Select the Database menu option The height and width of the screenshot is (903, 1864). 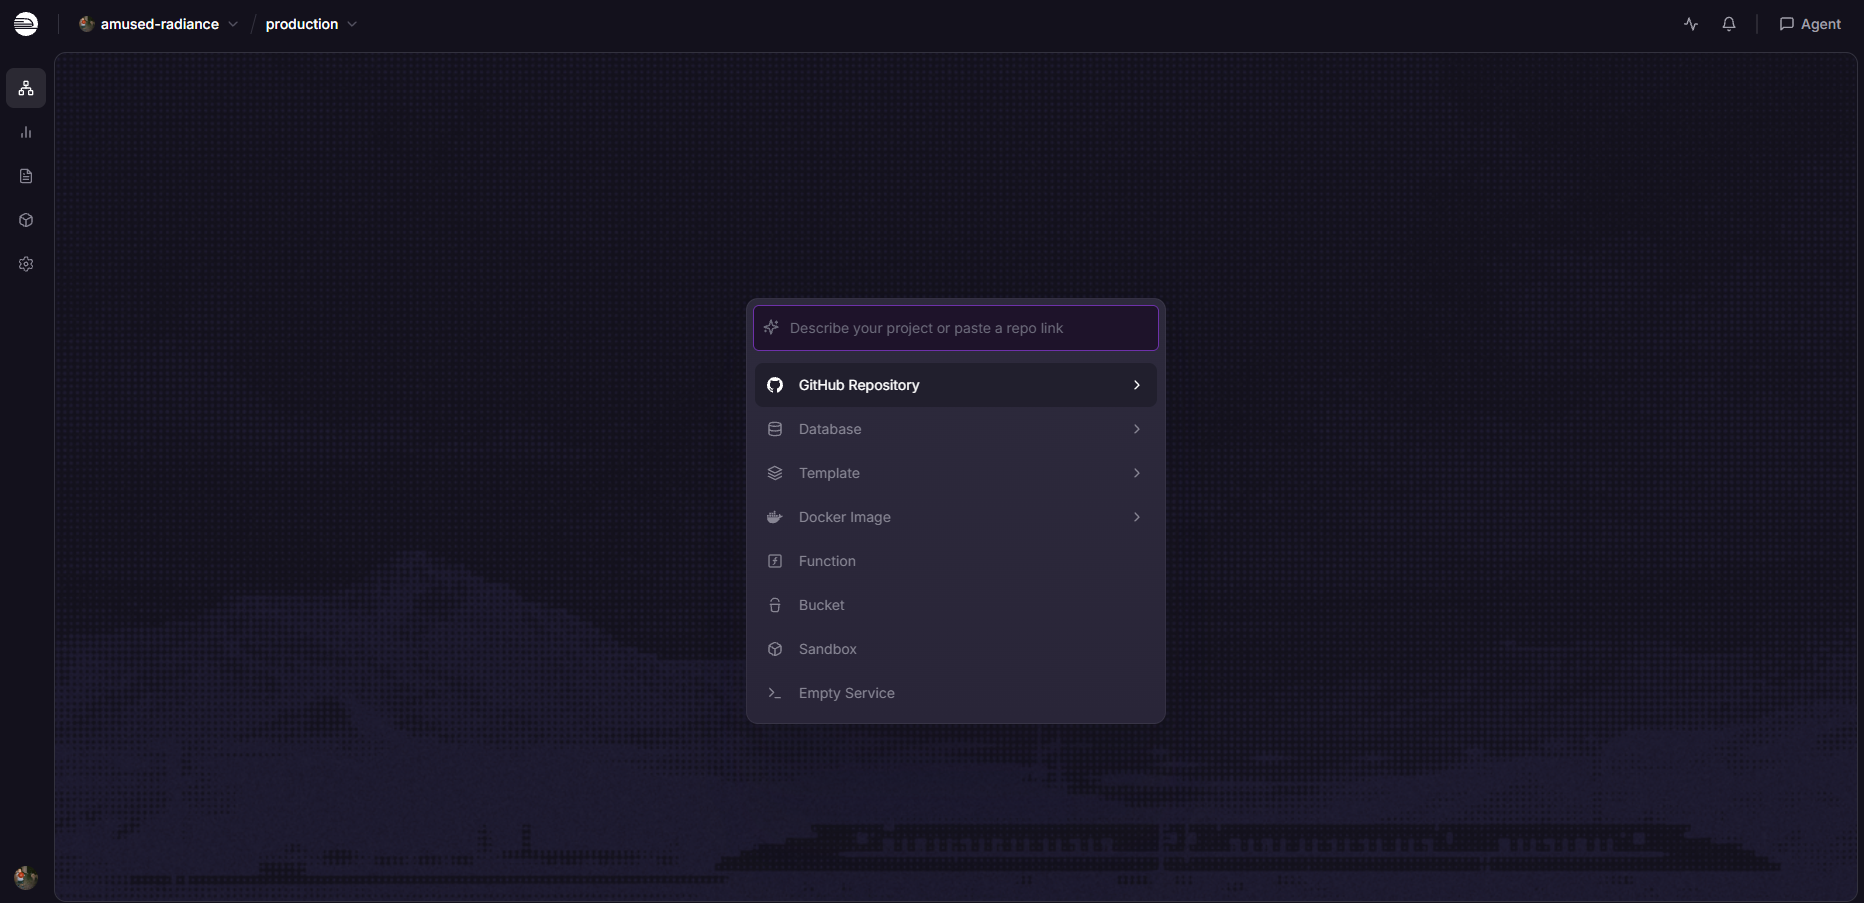956,429
